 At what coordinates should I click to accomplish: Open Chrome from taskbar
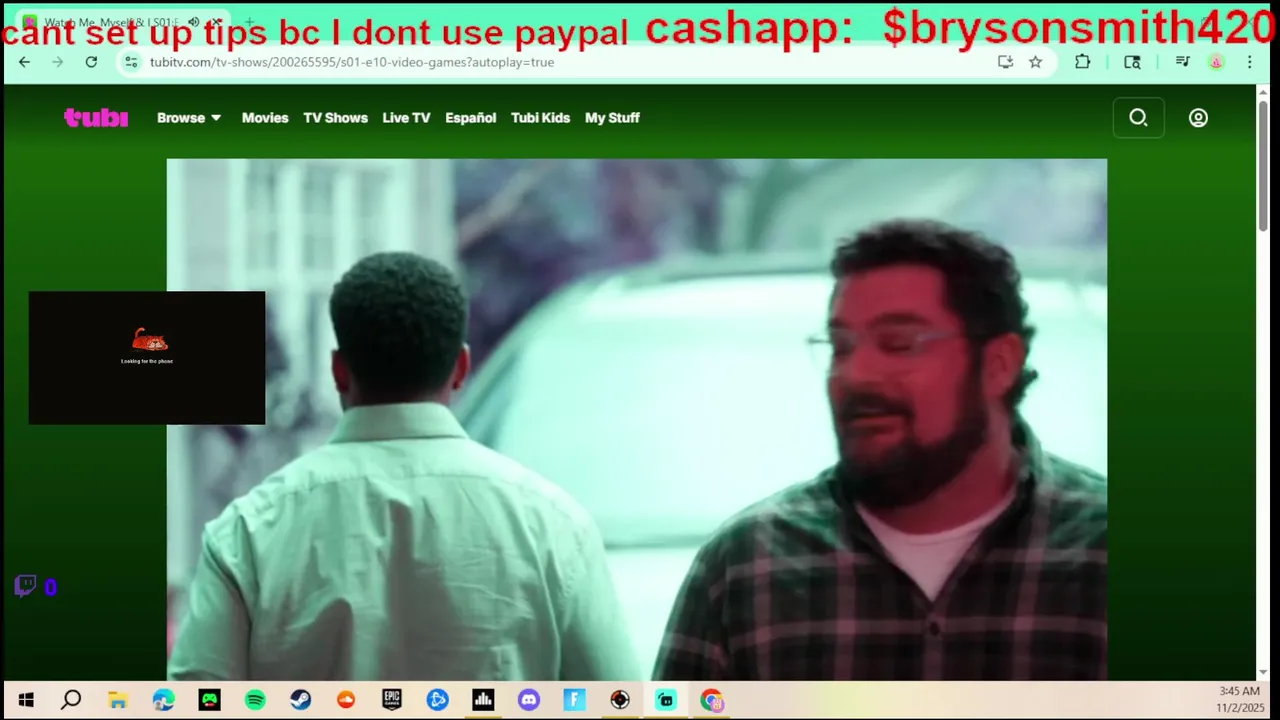[x=712, y=700]
